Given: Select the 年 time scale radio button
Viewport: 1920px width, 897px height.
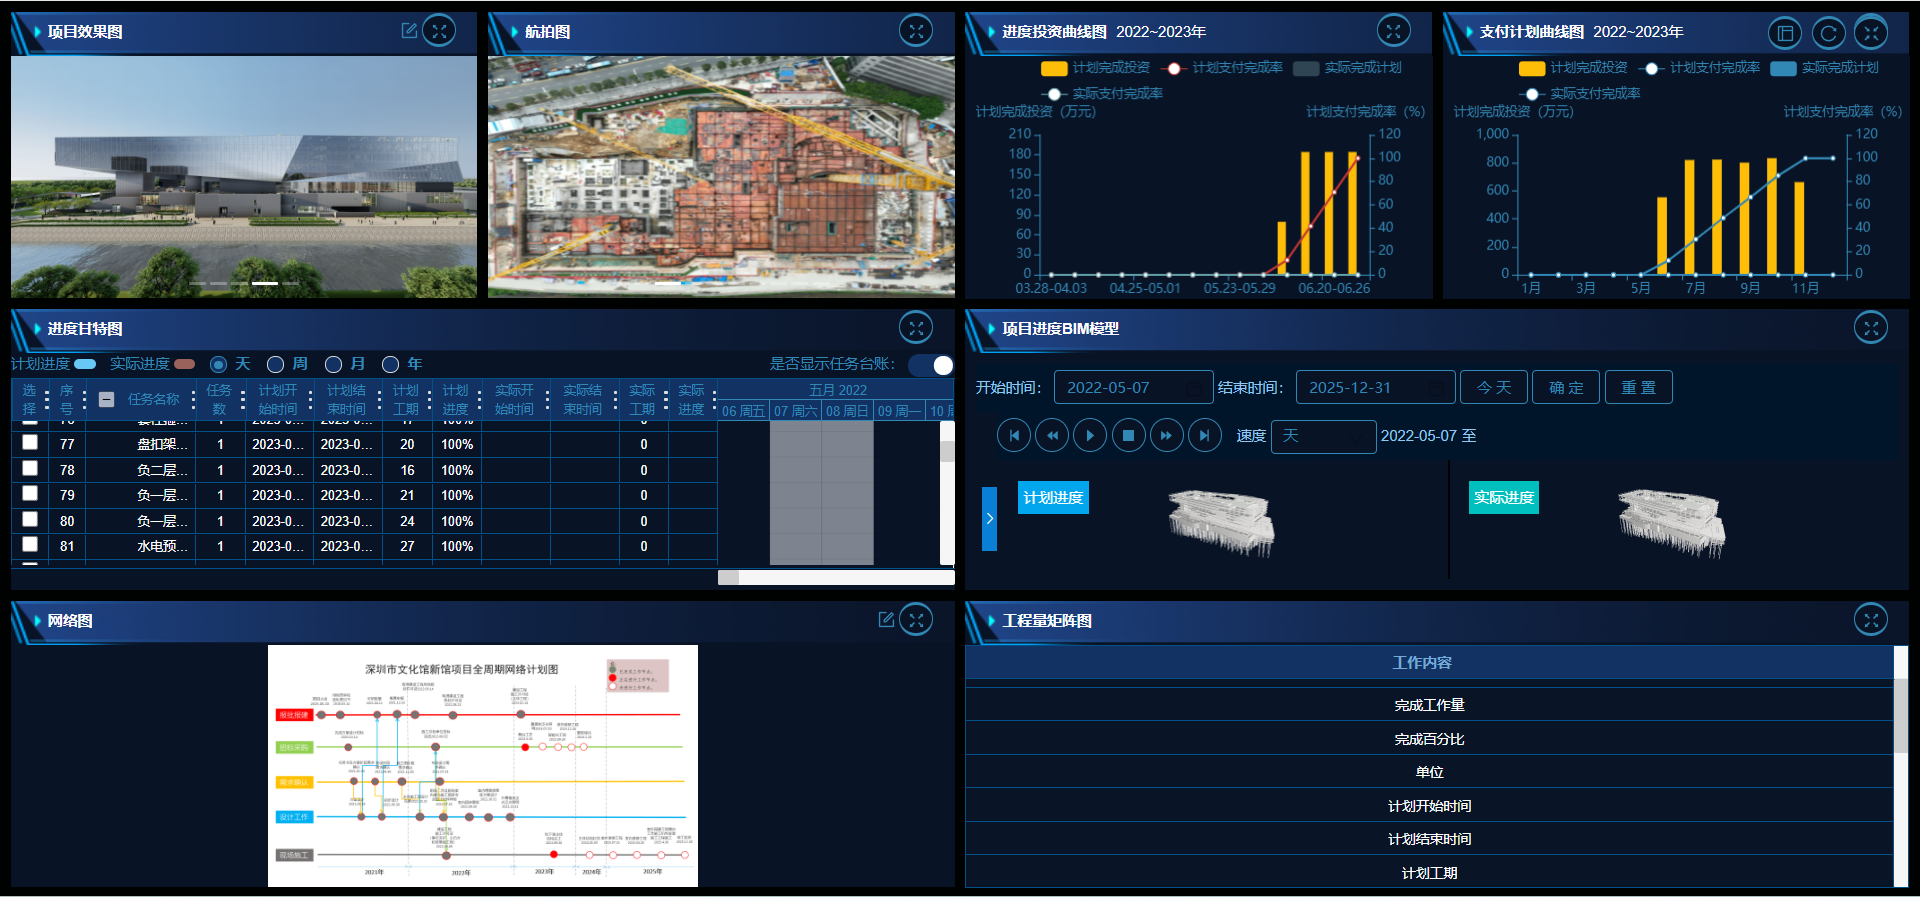Looking at the screenshot, I should [x=391, y=365].
